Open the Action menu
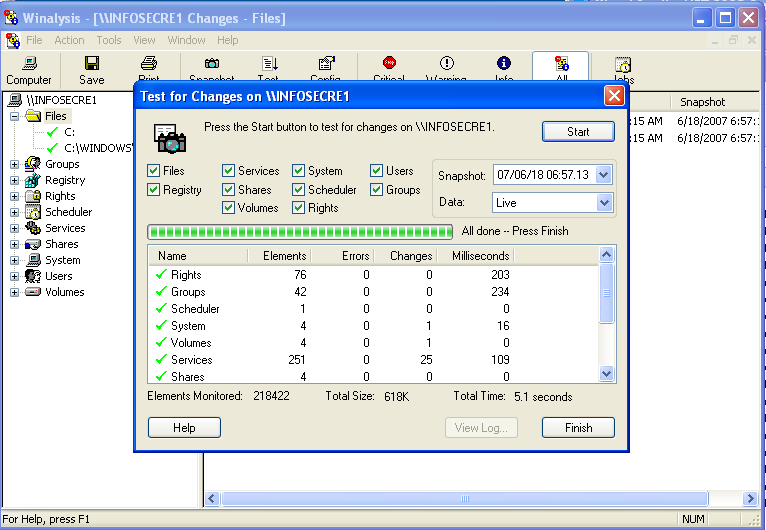The image size is (766, 530). (x=69, y=40)
